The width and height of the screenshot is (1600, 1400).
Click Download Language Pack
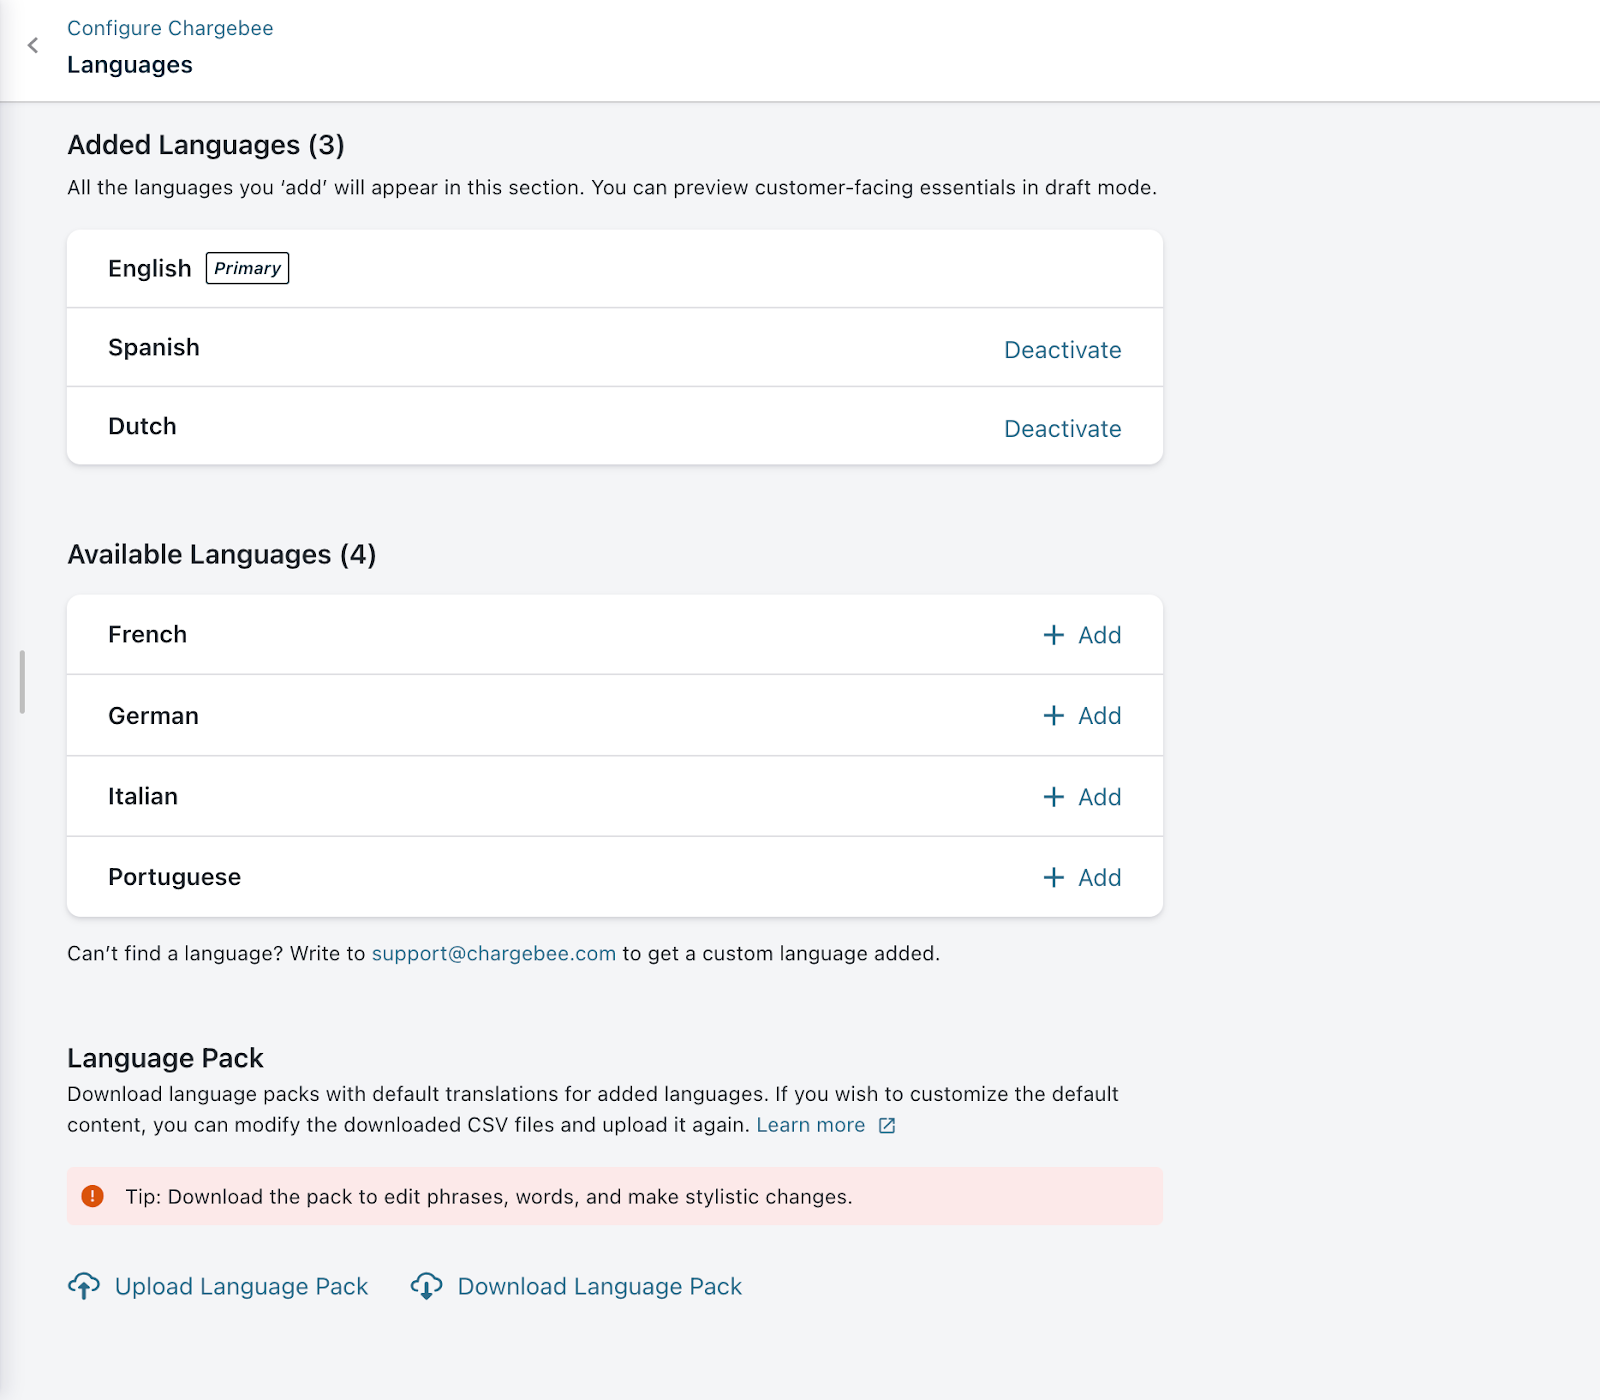coord(597,1286)
